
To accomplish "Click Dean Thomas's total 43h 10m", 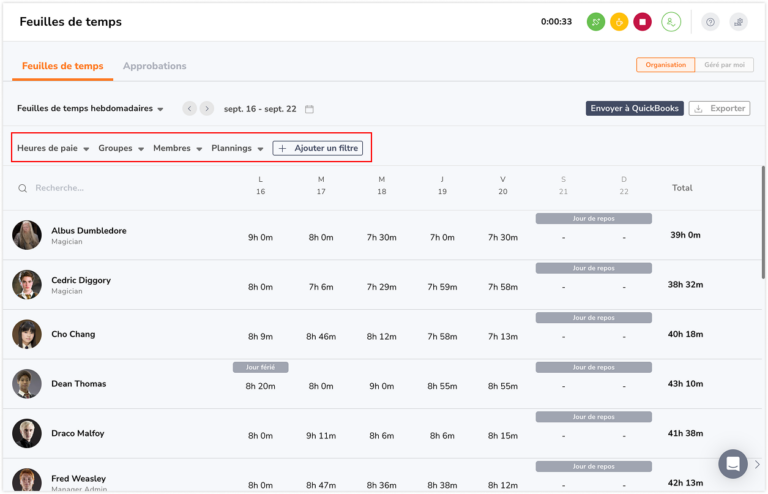I will pyautogui.click(x=685, y=383).
